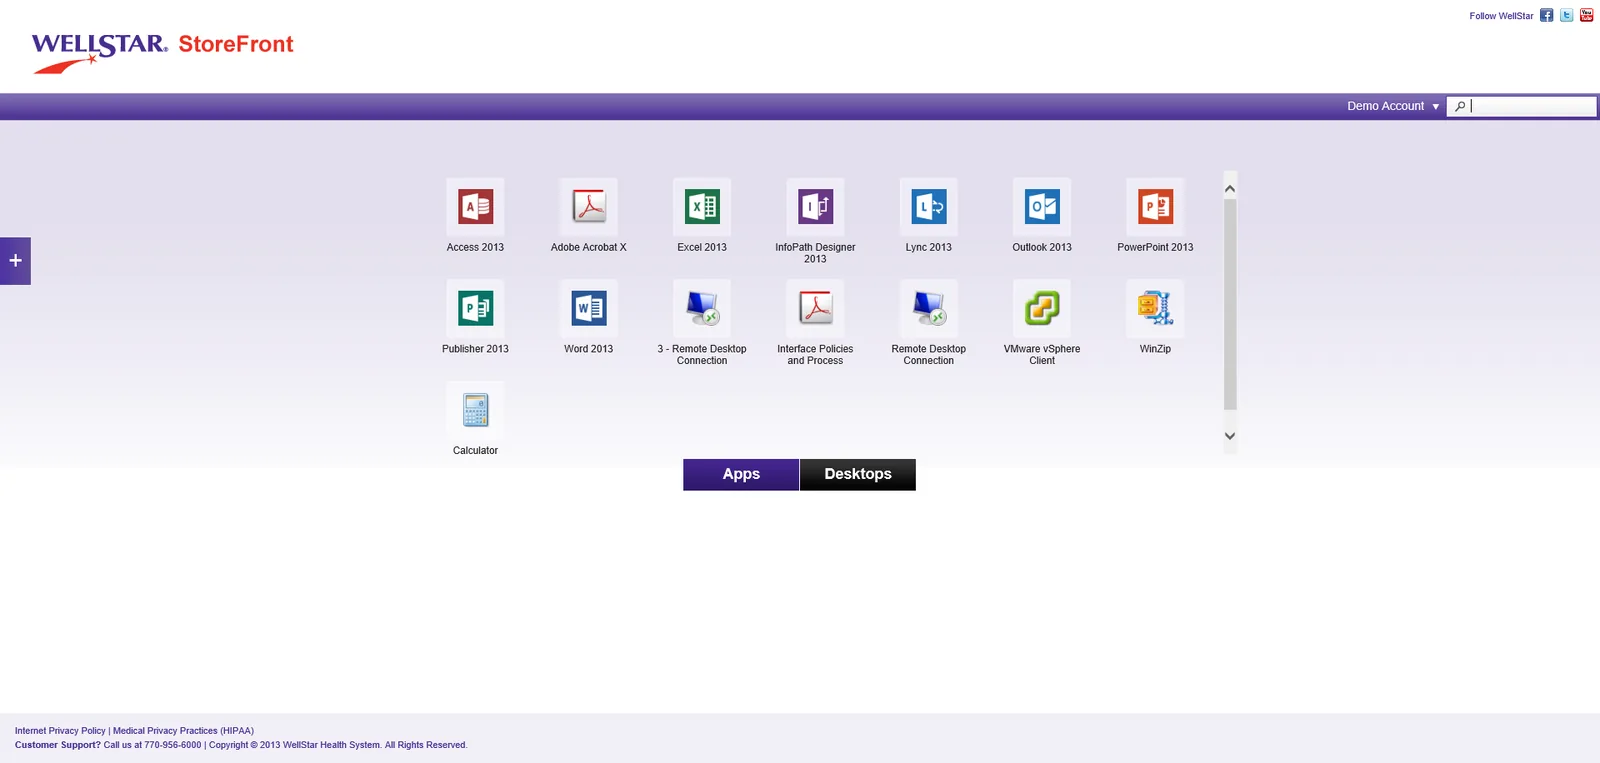
Task: Expand the Demo Account dropdown menu
Action: (1393, 106)
